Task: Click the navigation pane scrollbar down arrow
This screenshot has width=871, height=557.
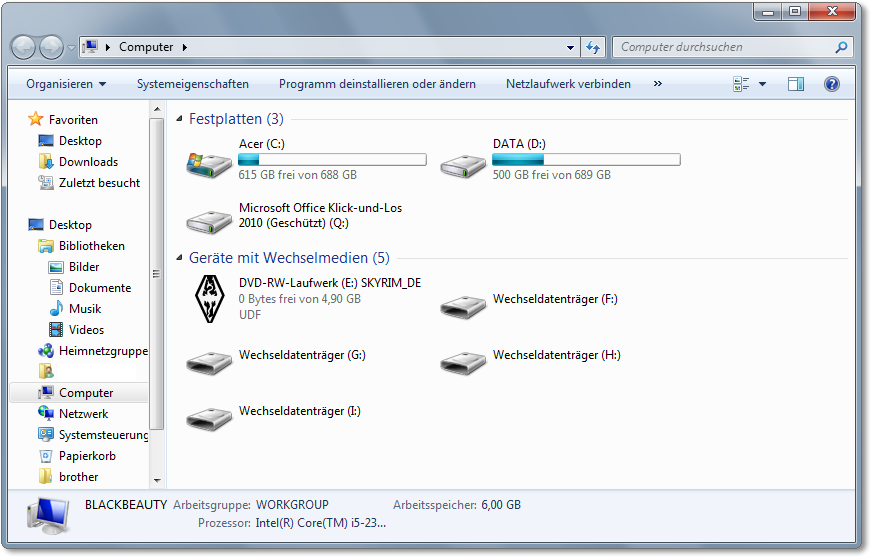Action: coord(156,481)
